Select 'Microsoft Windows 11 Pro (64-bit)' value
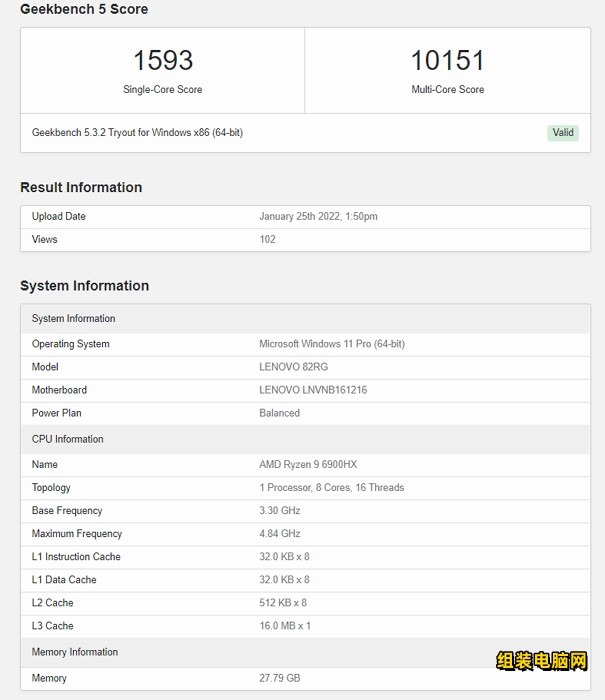605x700 pixels. click(332, 344)
